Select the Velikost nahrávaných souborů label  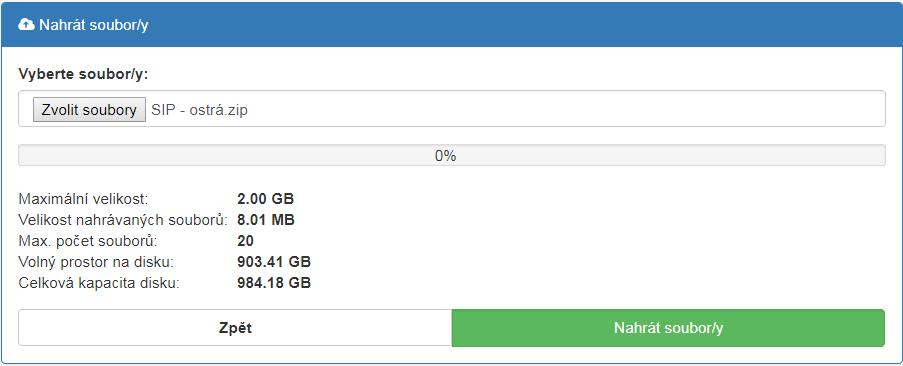click(x=123, y=220)
